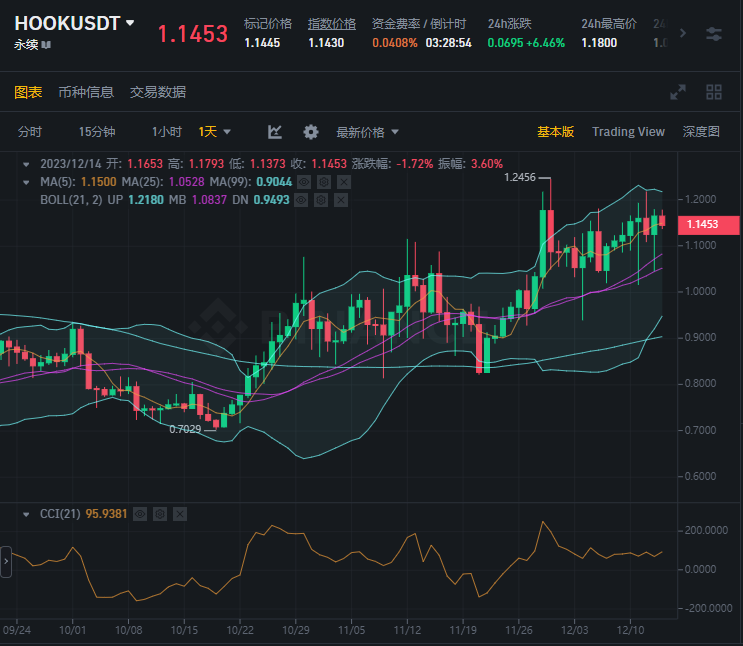Open chart settings gear icon

(x=311, y=132)
